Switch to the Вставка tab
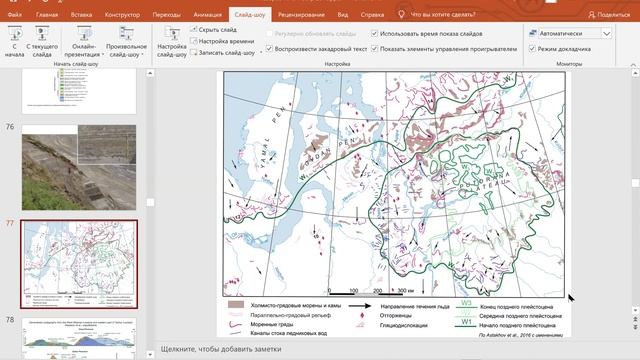Screen dimensions: 640x360 click(81, 15)
